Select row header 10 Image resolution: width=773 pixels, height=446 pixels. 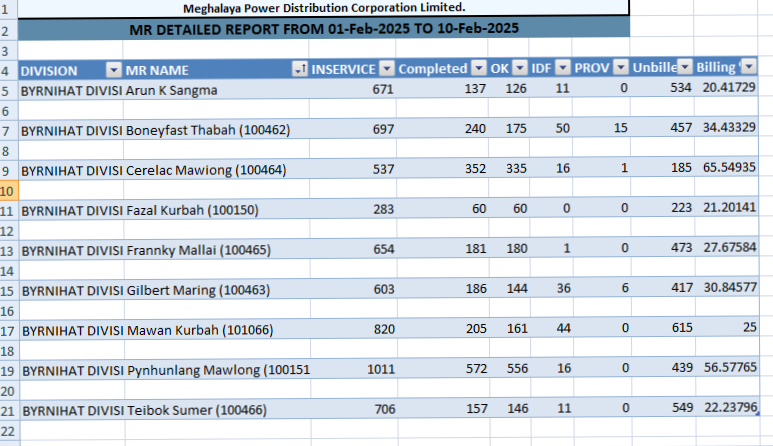tap(9, 191)
